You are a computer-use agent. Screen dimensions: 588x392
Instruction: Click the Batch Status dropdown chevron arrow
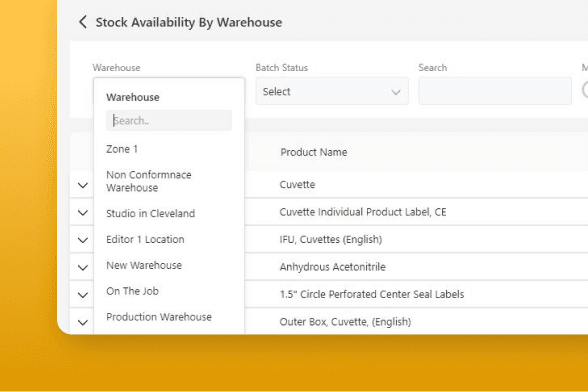coord(396,92)
